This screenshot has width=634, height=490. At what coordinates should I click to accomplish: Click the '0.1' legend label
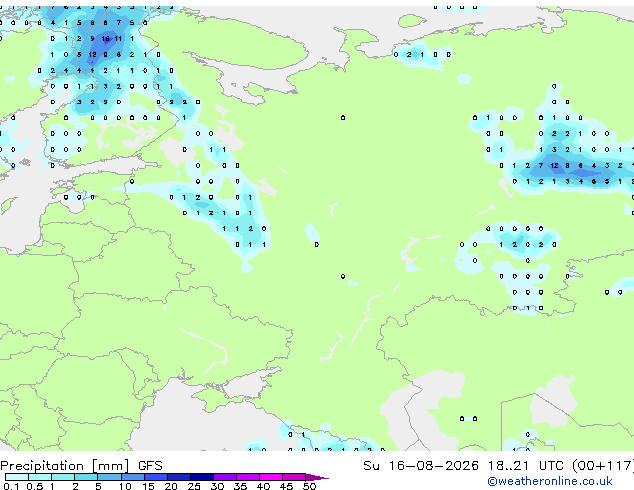pyautogui.click(x=11, y=486)
